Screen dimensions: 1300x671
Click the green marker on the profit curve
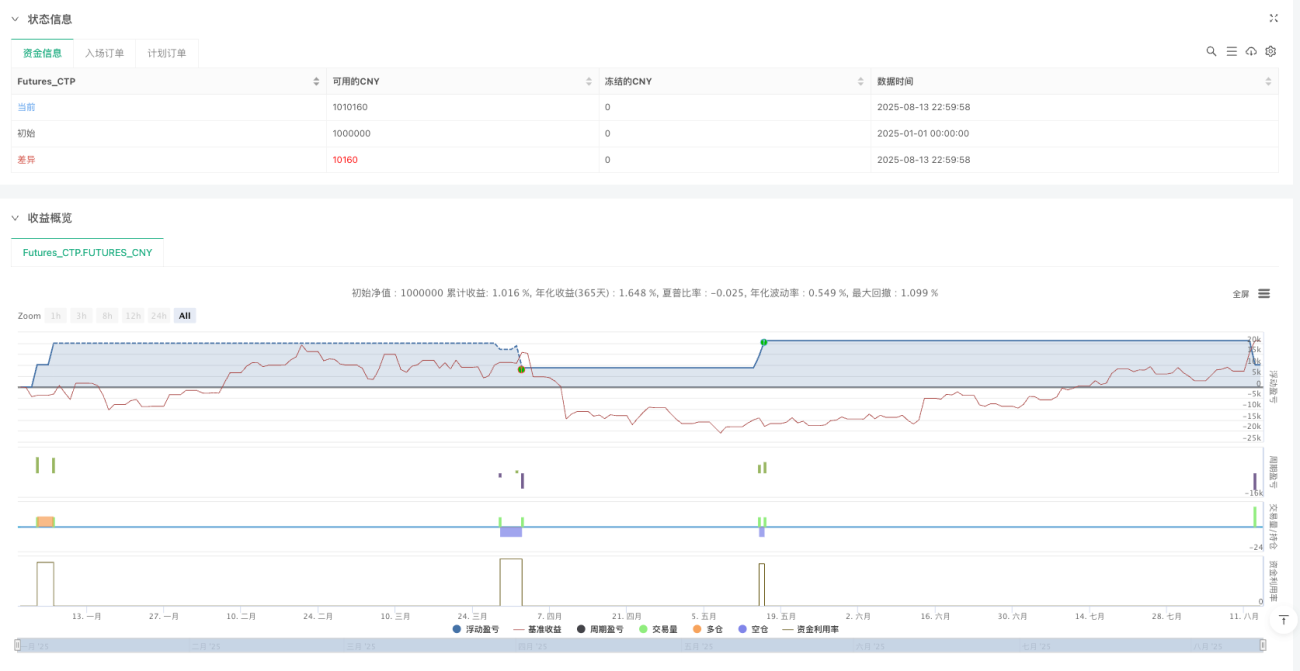click(764, 342)
